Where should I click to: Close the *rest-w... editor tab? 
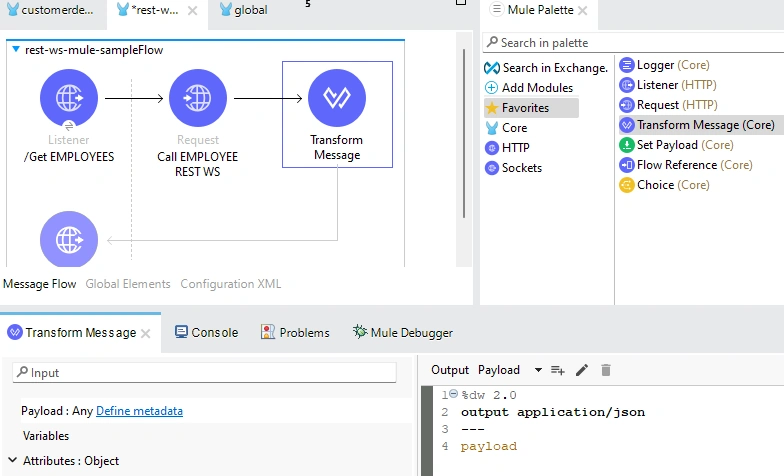click(x=192, y=10)
